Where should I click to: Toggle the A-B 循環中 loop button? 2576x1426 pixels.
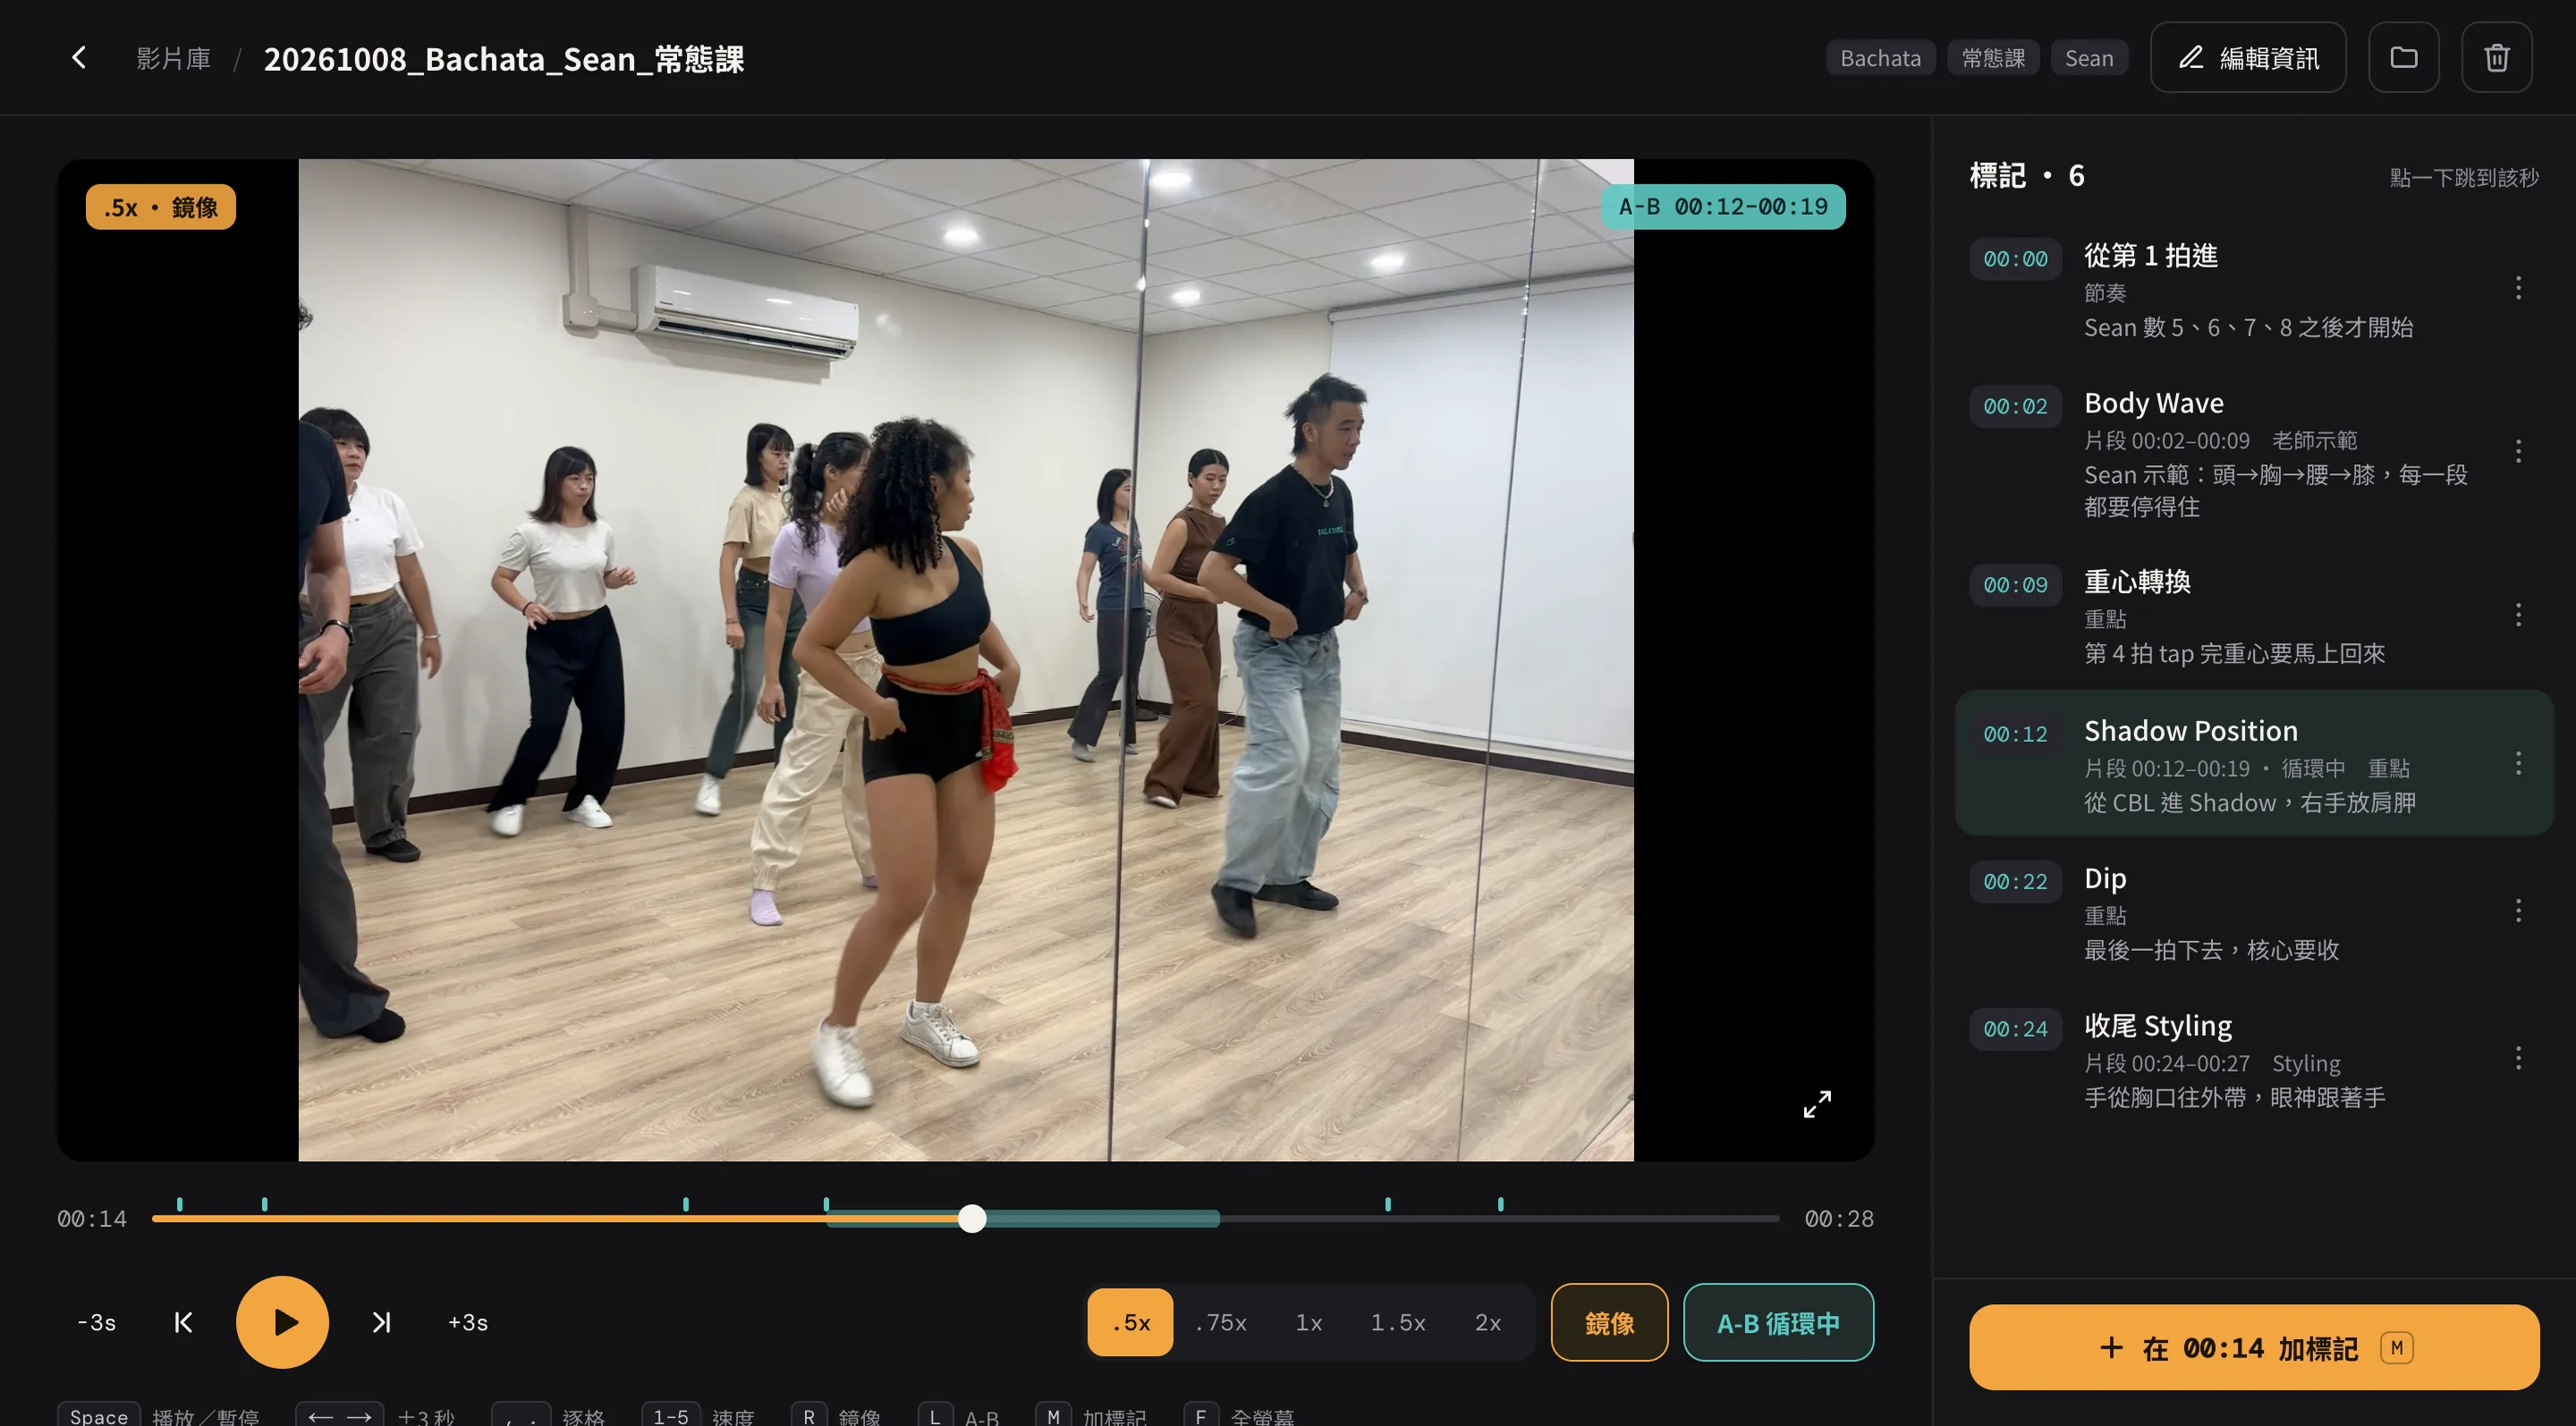[1778, 1322]
